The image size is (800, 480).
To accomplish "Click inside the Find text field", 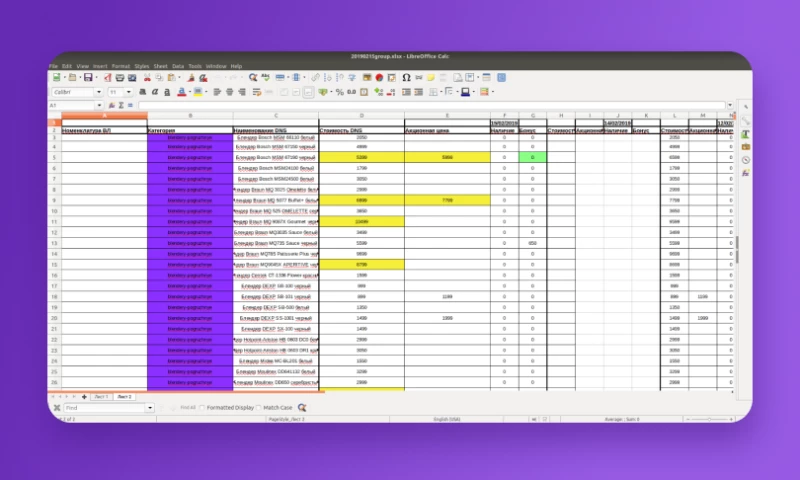I will click(x=105, y=408).
